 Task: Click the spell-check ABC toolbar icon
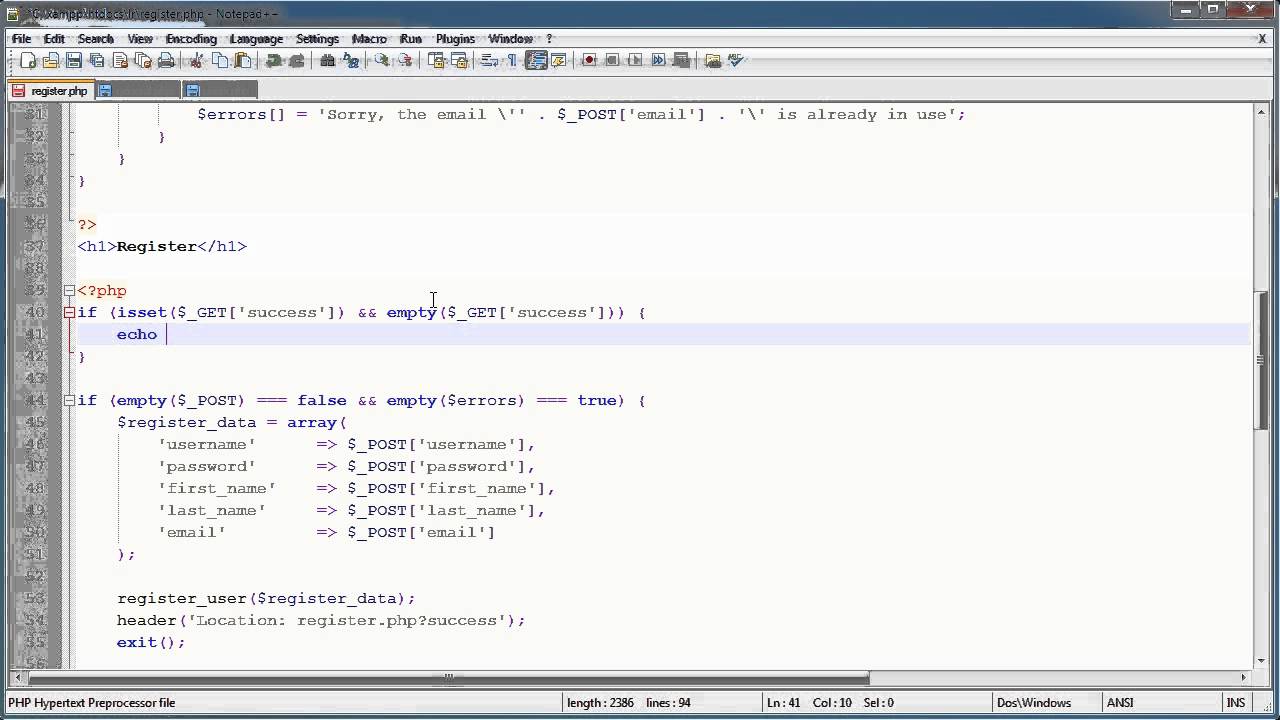pyautogui.click(x=736, y=61)
